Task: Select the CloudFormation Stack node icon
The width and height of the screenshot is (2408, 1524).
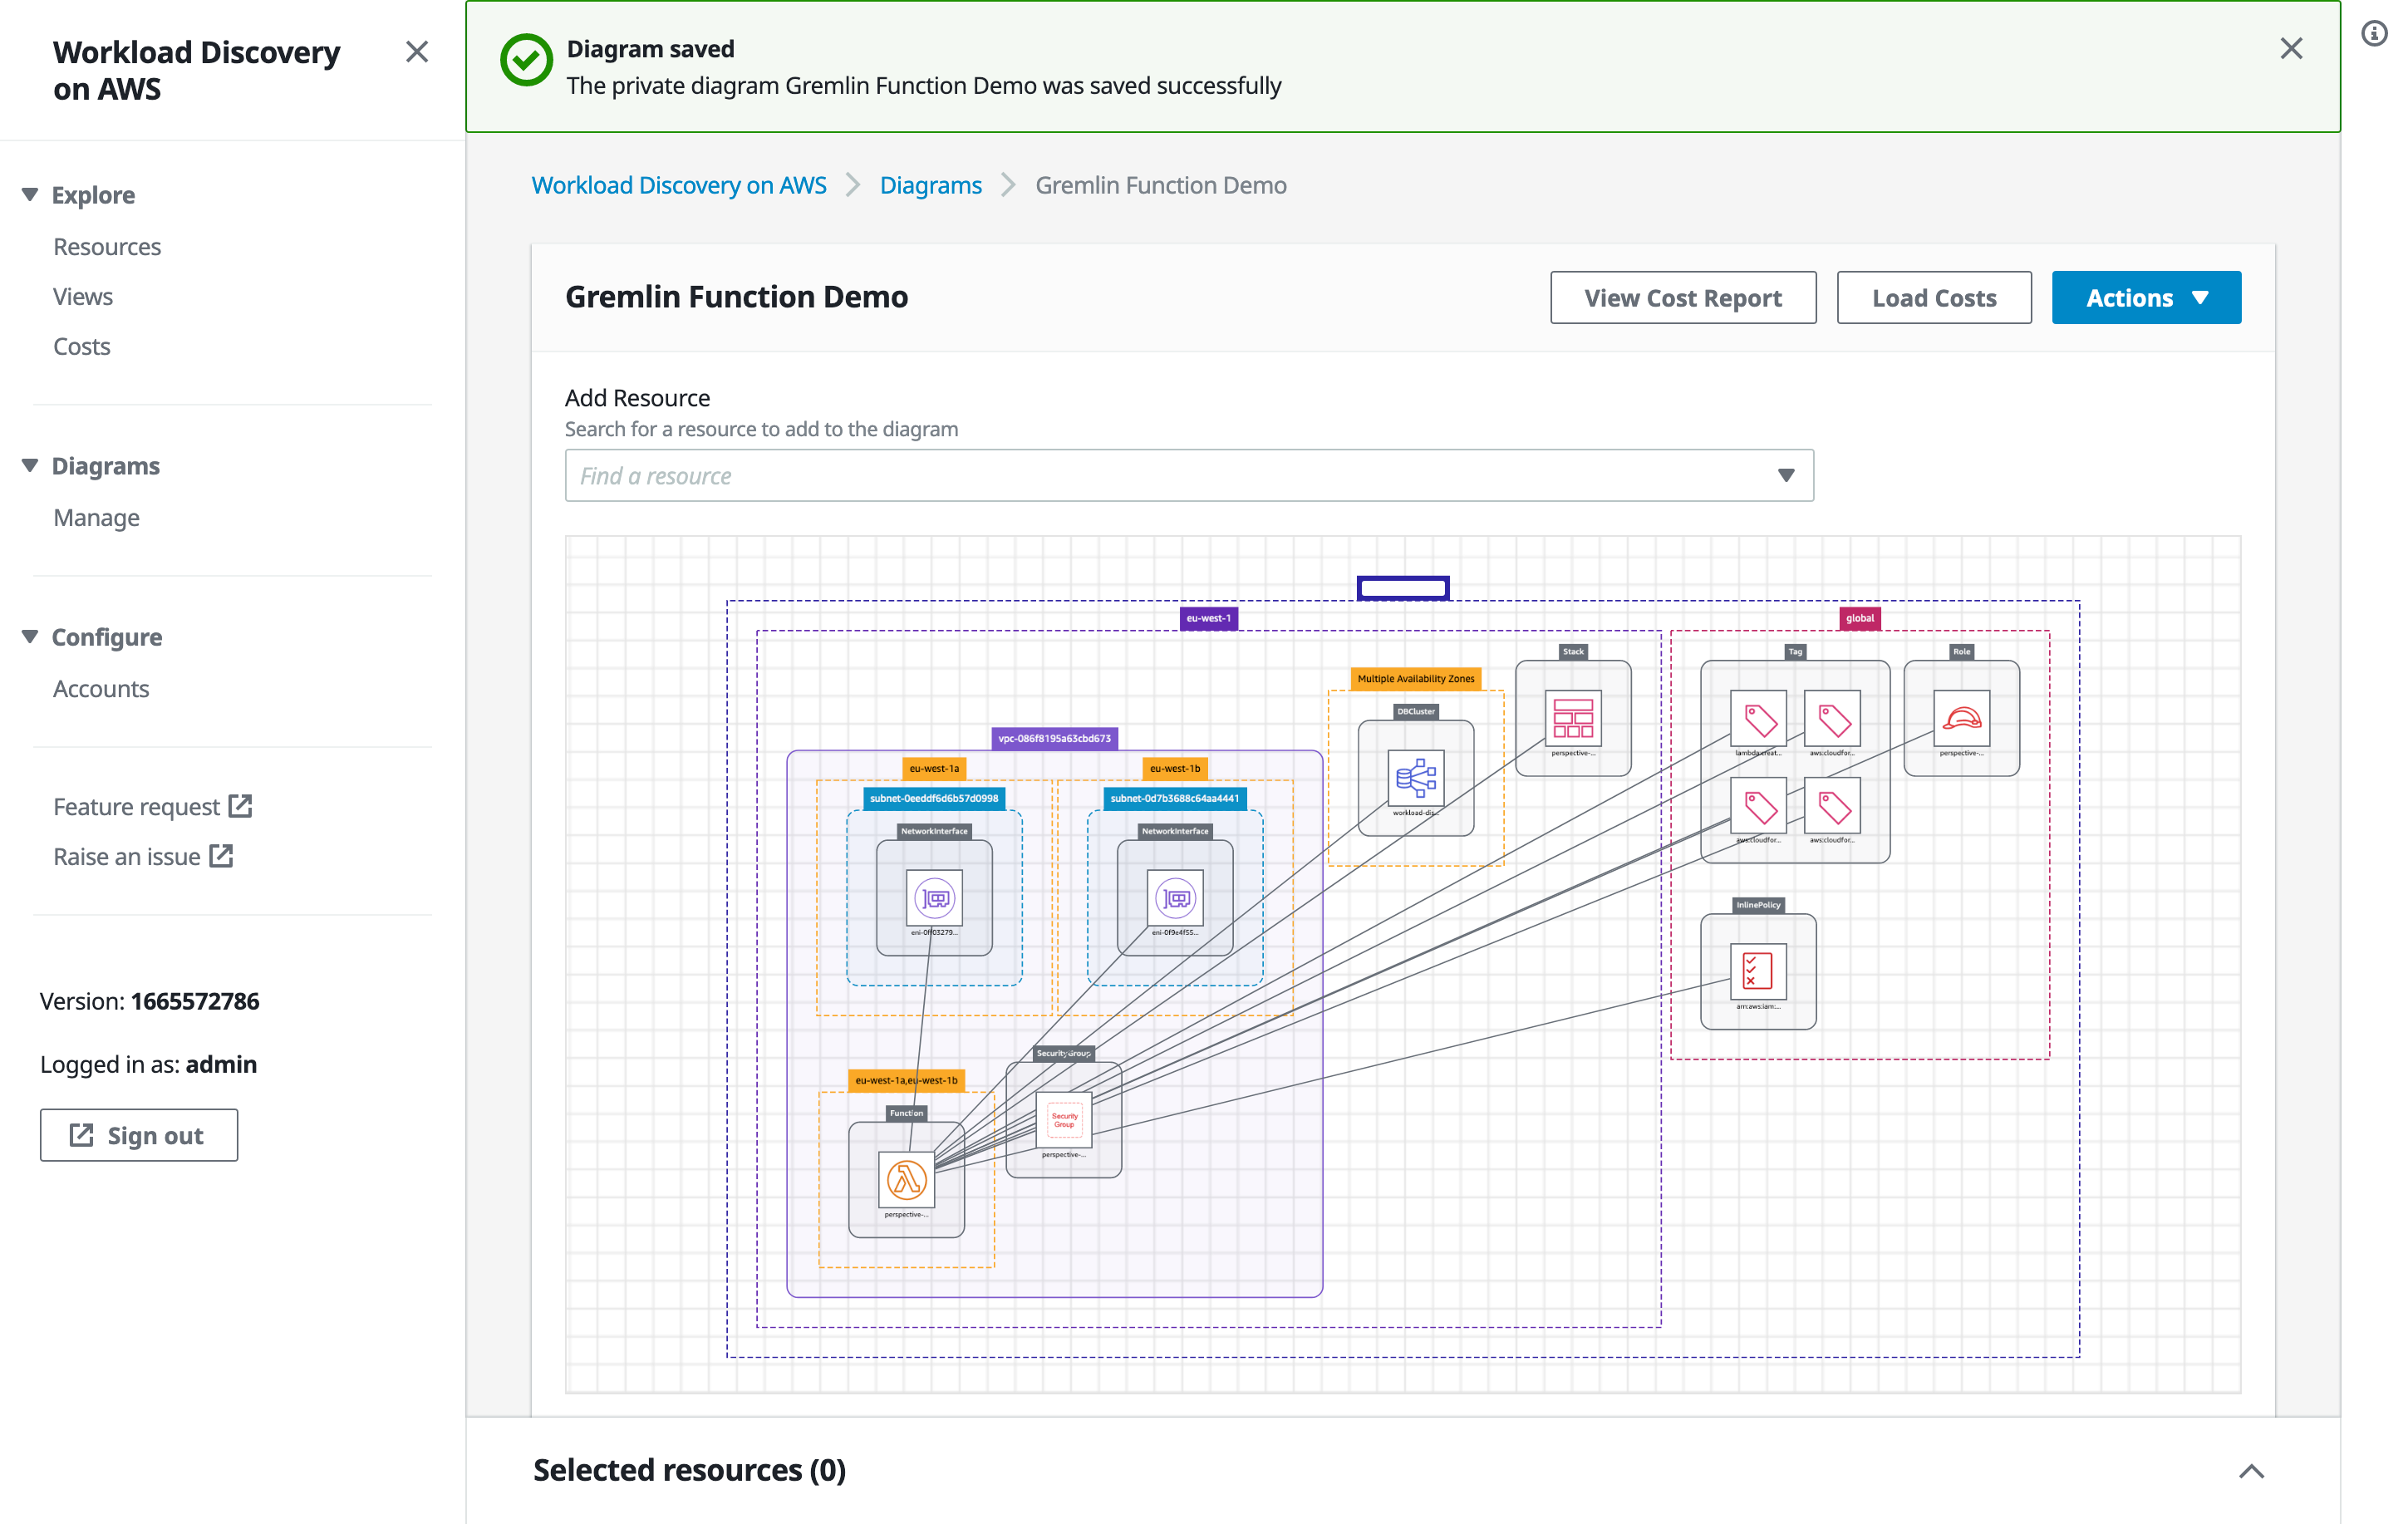Action: tap(1573, 718)
